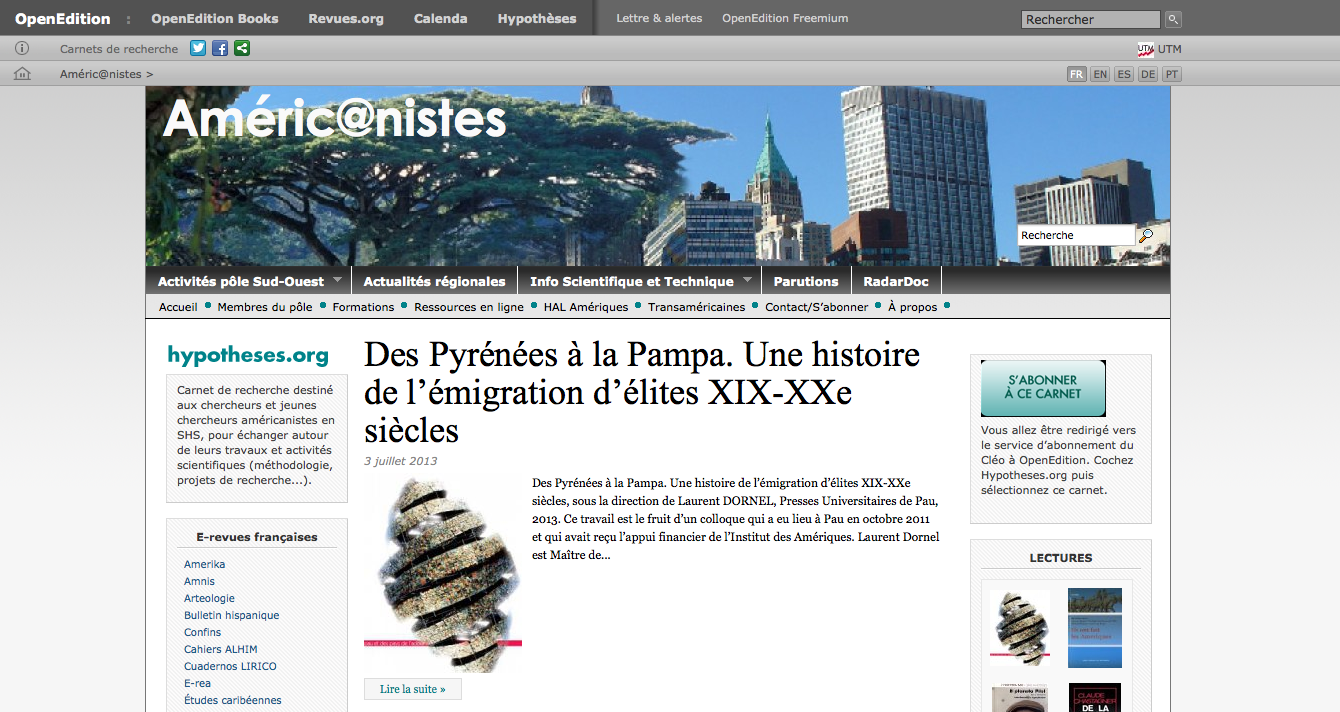This screenshot has width=1340, height=712.
Task: Open the Actualités régionales menu
Action: [434, 281]
